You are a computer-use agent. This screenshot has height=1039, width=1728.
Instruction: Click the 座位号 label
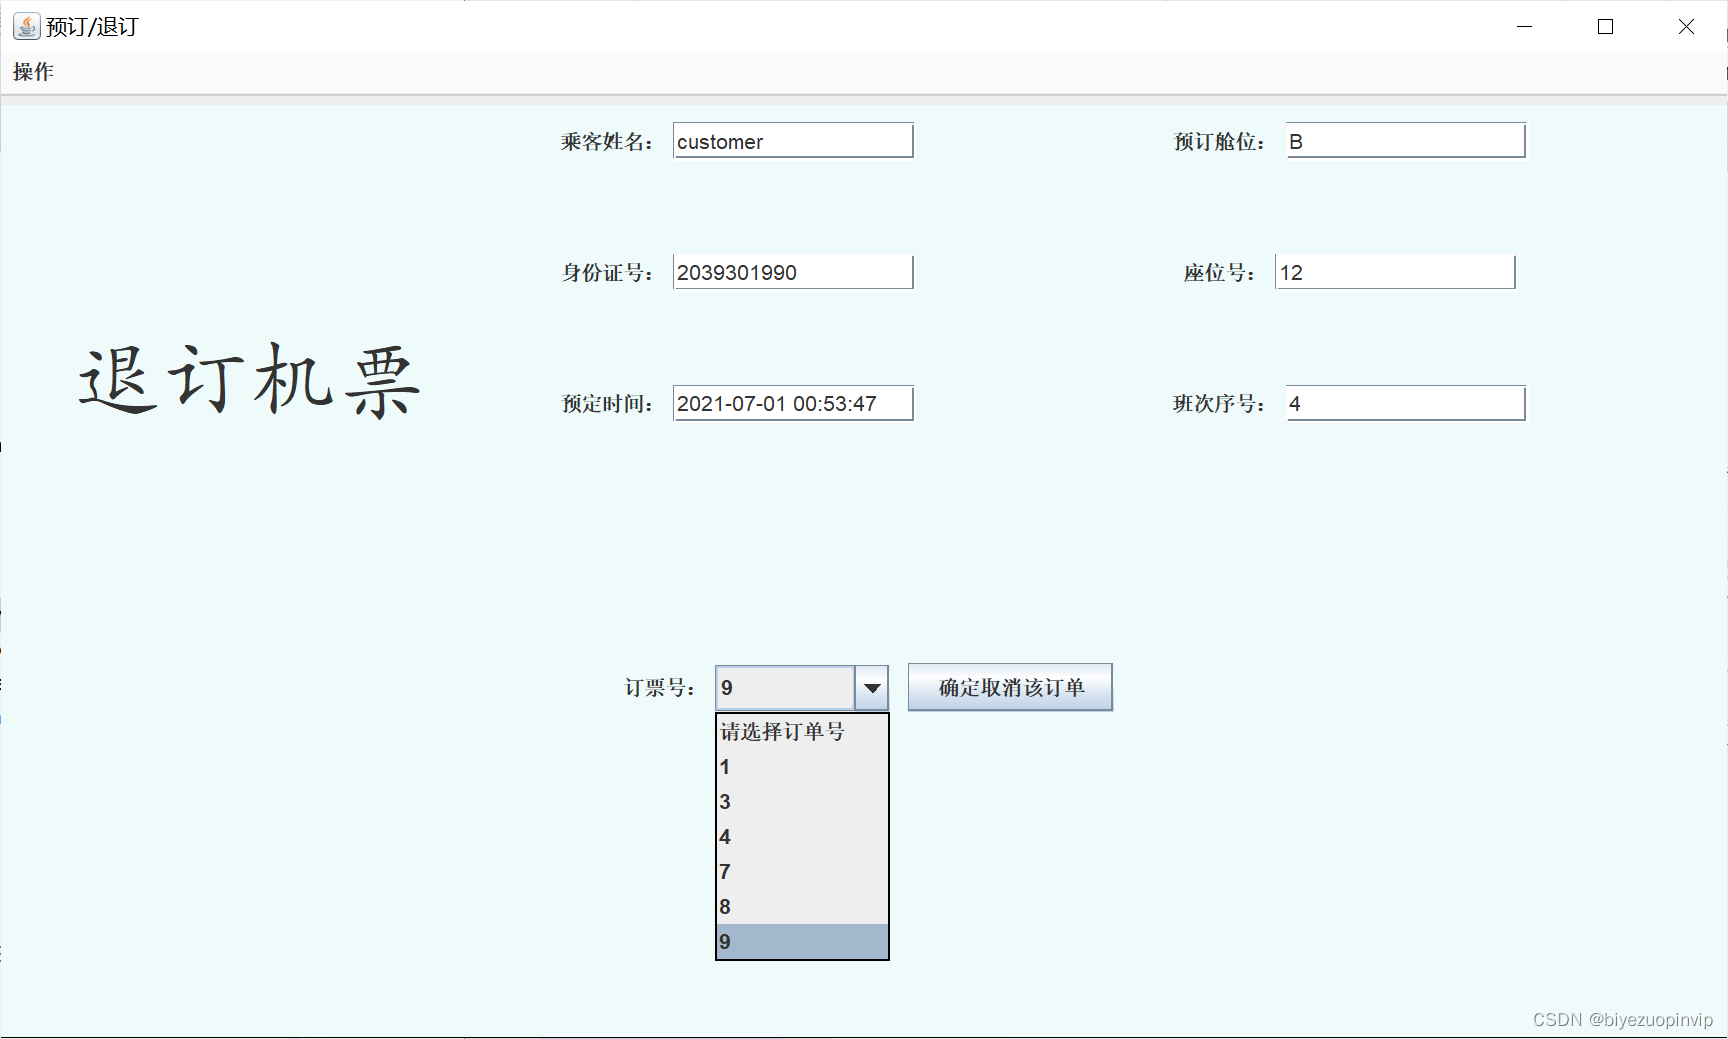[1218, 273]
